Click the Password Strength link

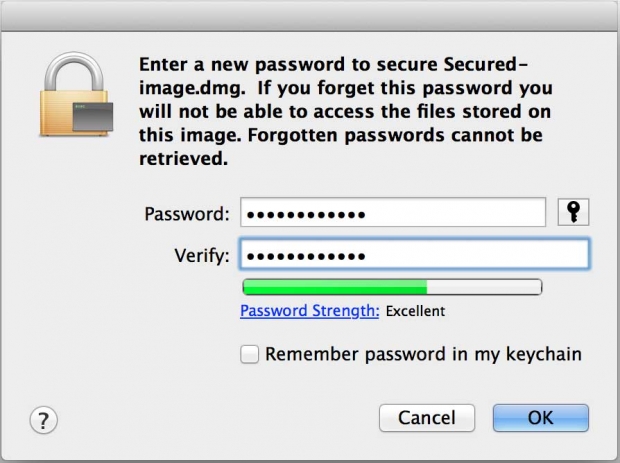tap(310, 311)
